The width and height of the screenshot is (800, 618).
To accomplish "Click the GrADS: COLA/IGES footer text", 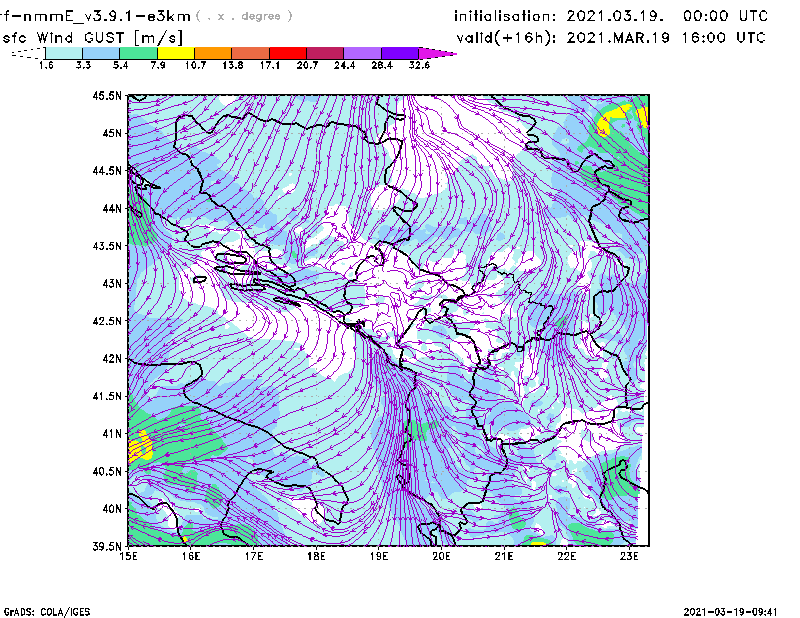I will (37, 610).
